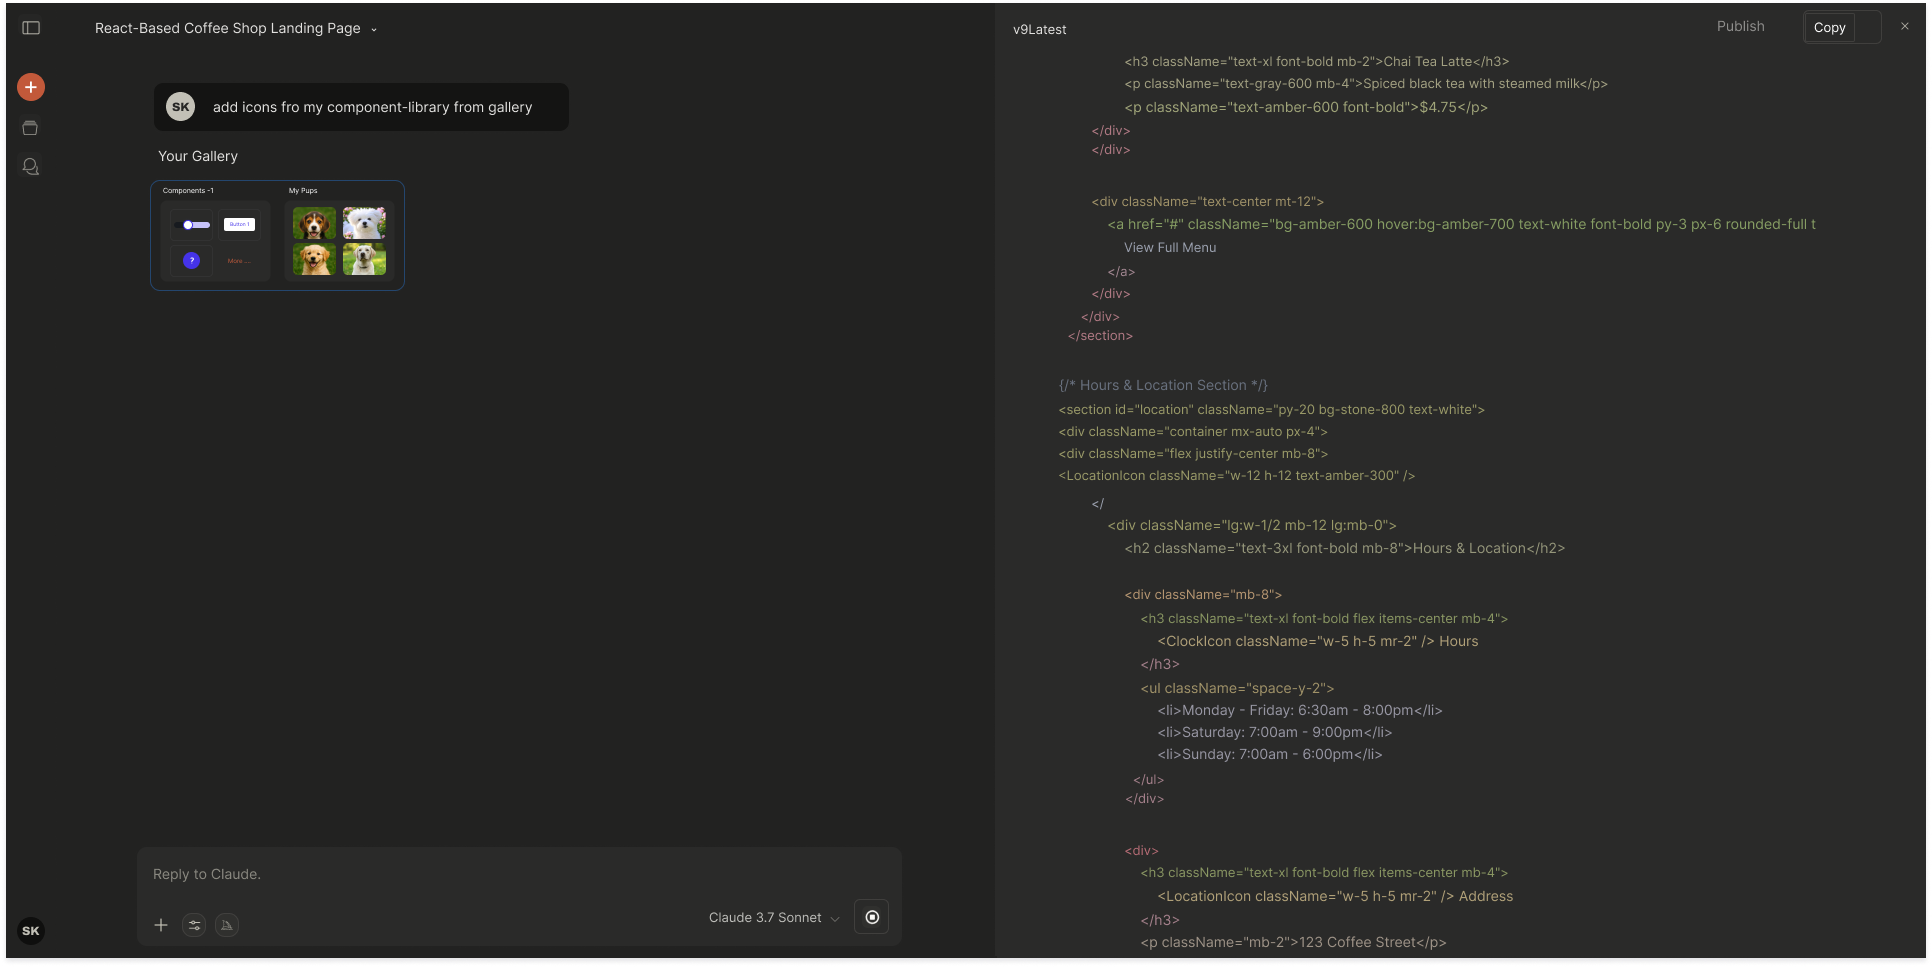Image resolution: width=1932 pixels, height=967 pixels.
Task: Click the container mx-auto px-4 div line
Action: pos(1193,431)
